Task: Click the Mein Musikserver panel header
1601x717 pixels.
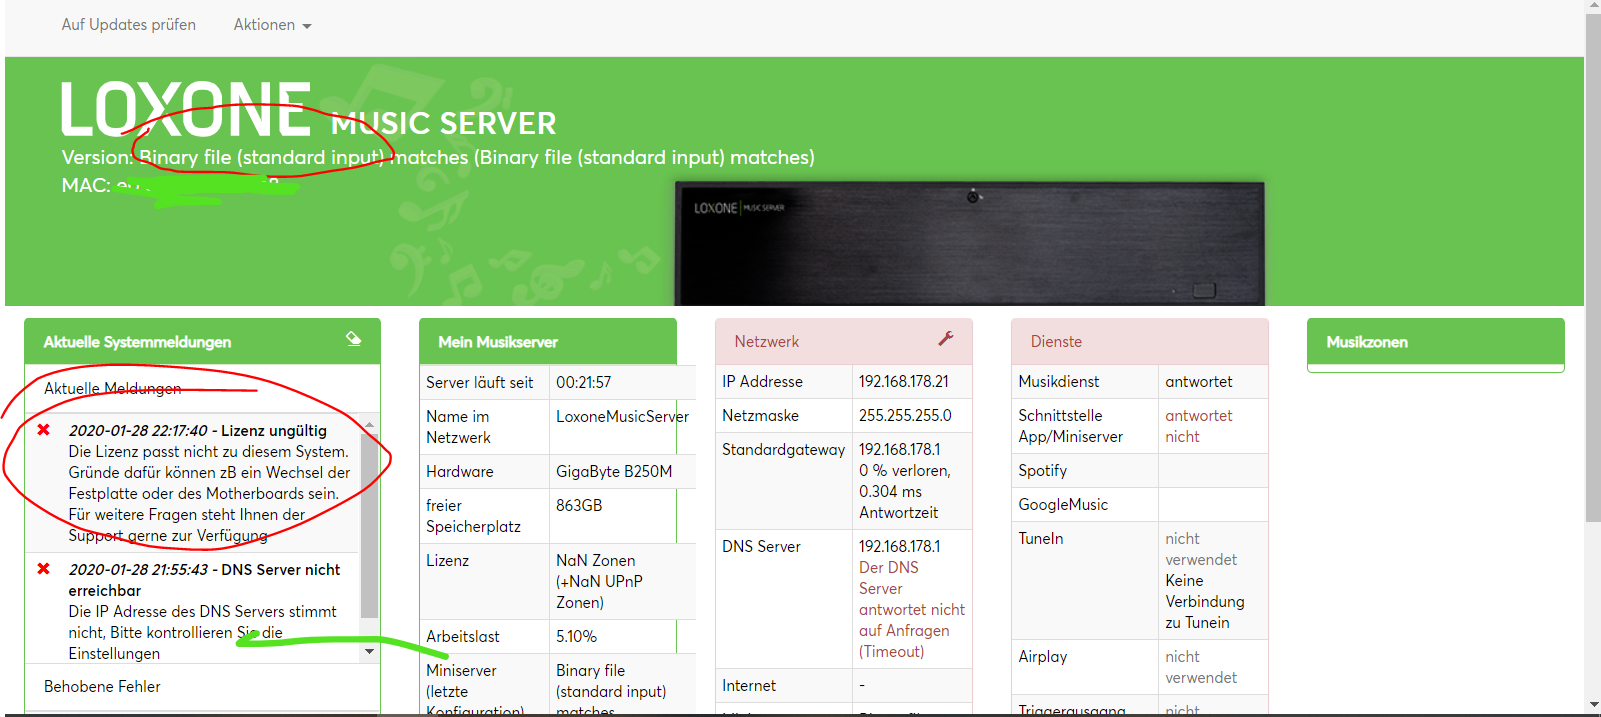Action: (x=547, y=342)
